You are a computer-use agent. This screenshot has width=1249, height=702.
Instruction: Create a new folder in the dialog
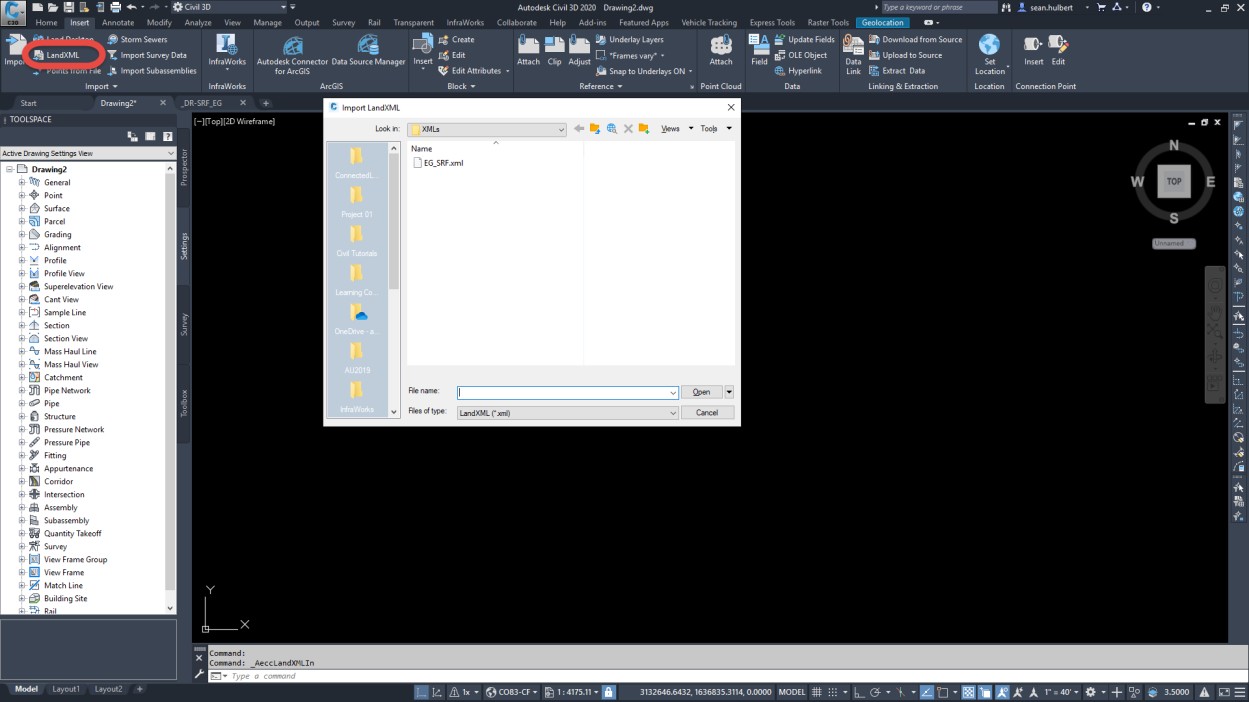click(x=644, y=129)
